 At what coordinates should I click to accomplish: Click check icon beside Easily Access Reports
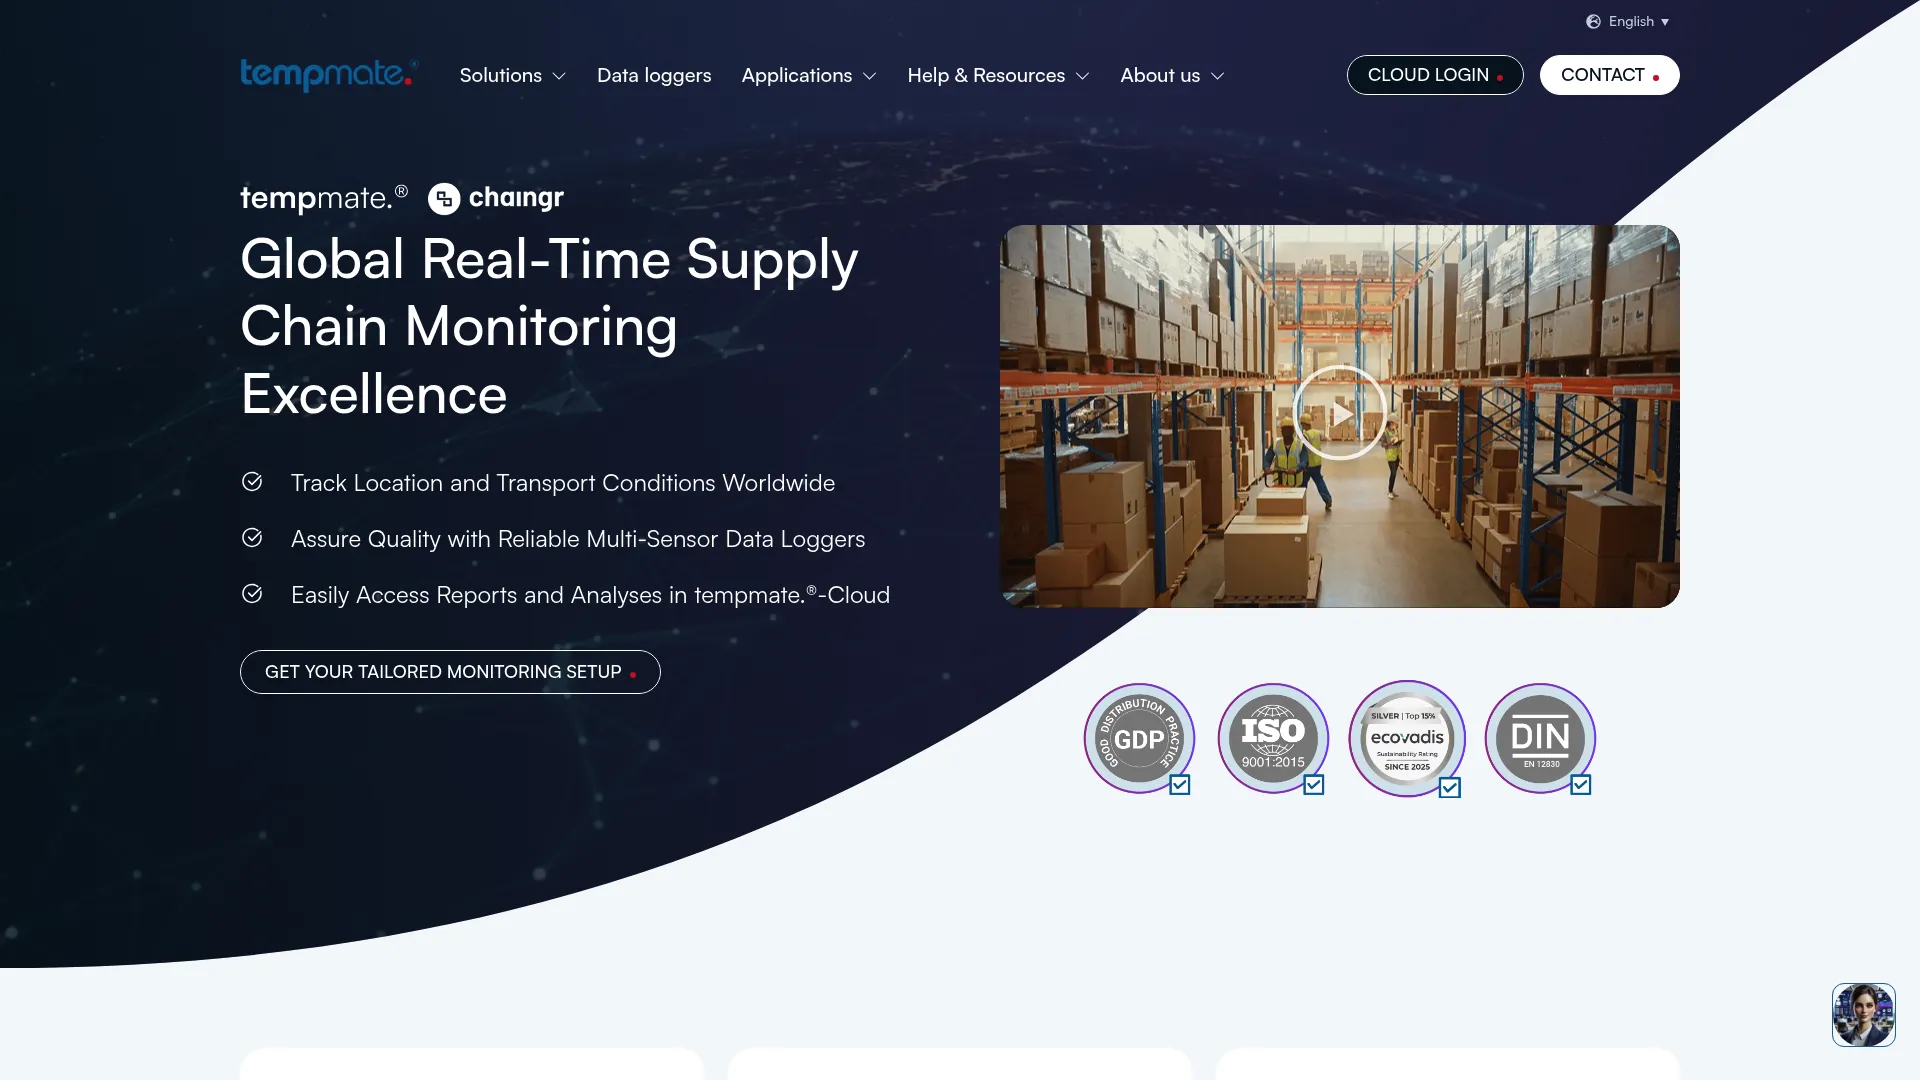tap(252, 594)
